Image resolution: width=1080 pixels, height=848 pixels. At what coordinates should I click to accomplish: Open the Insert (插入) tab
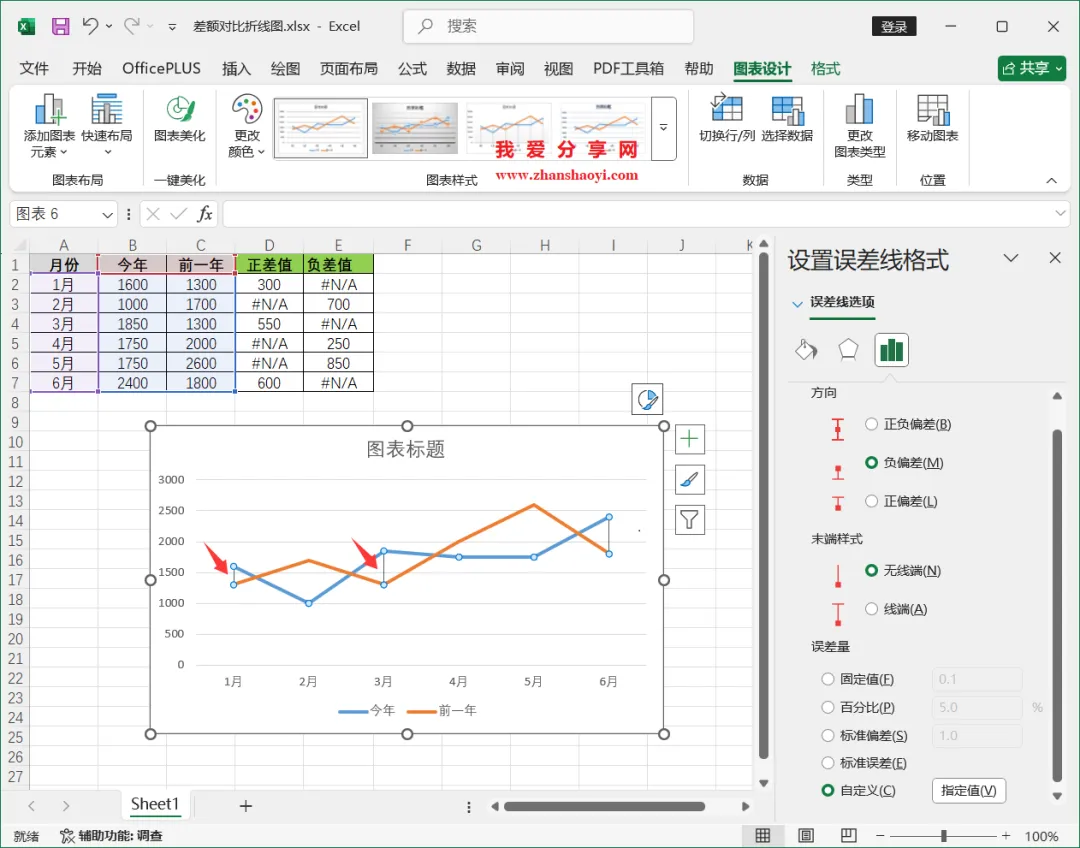click(x=236, y=69)
